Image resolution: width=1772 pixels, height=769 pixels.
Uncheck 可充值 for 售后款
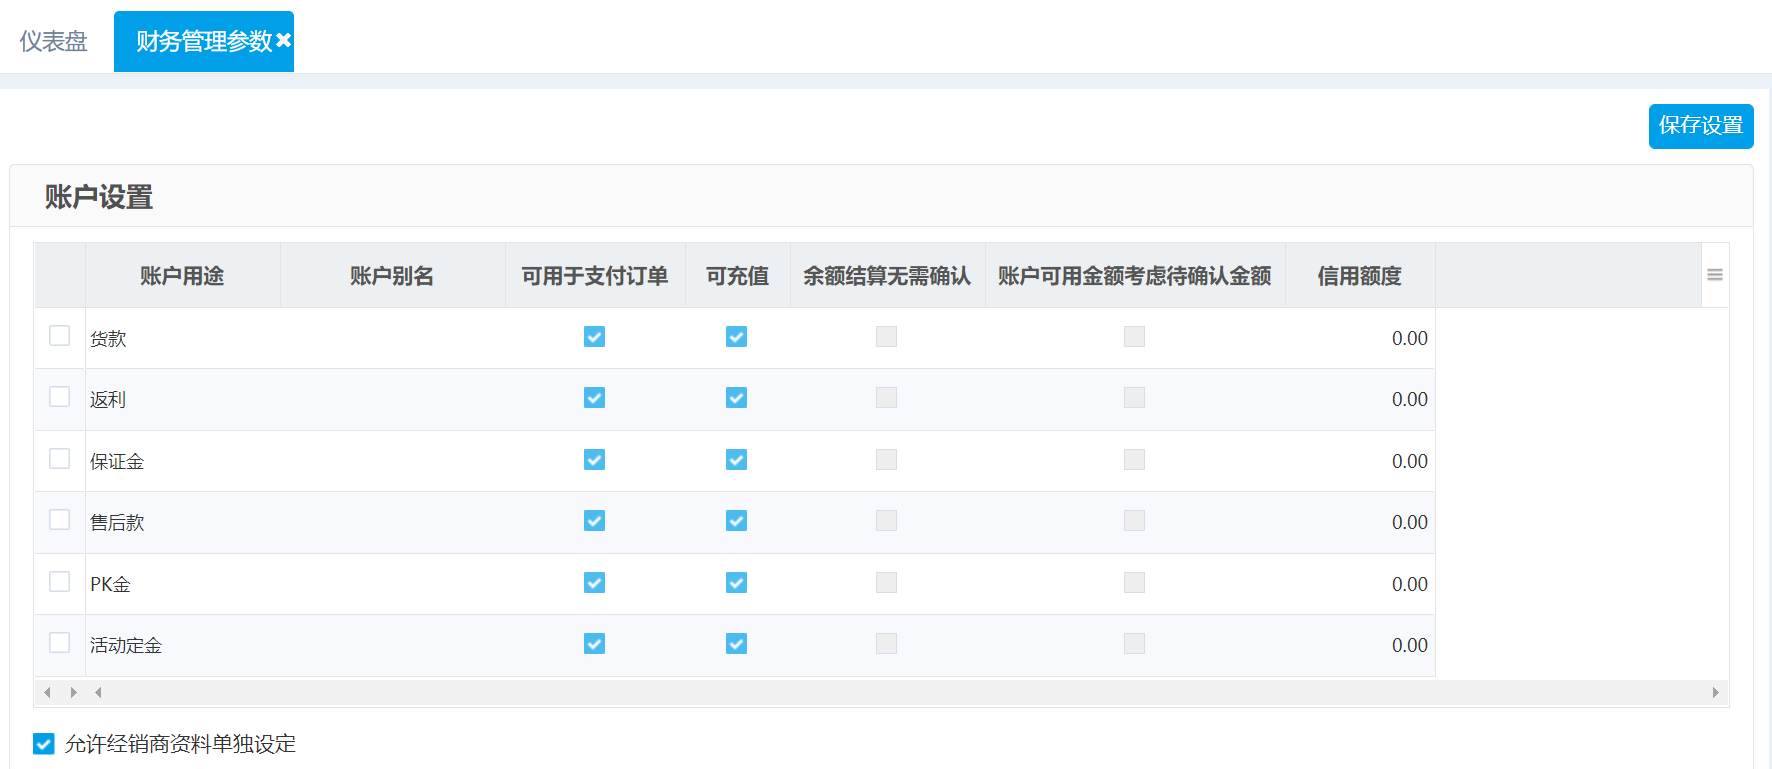tap(737, 521)
